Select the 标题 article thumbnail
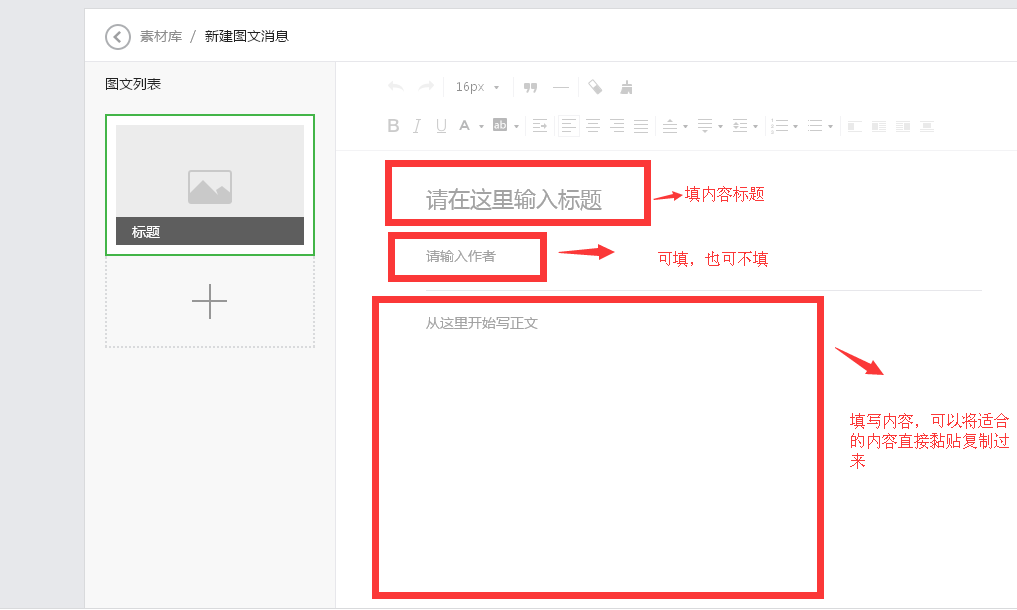This screenshot has width=1017, height=610. pyautogui.click(x=210, y=185)
